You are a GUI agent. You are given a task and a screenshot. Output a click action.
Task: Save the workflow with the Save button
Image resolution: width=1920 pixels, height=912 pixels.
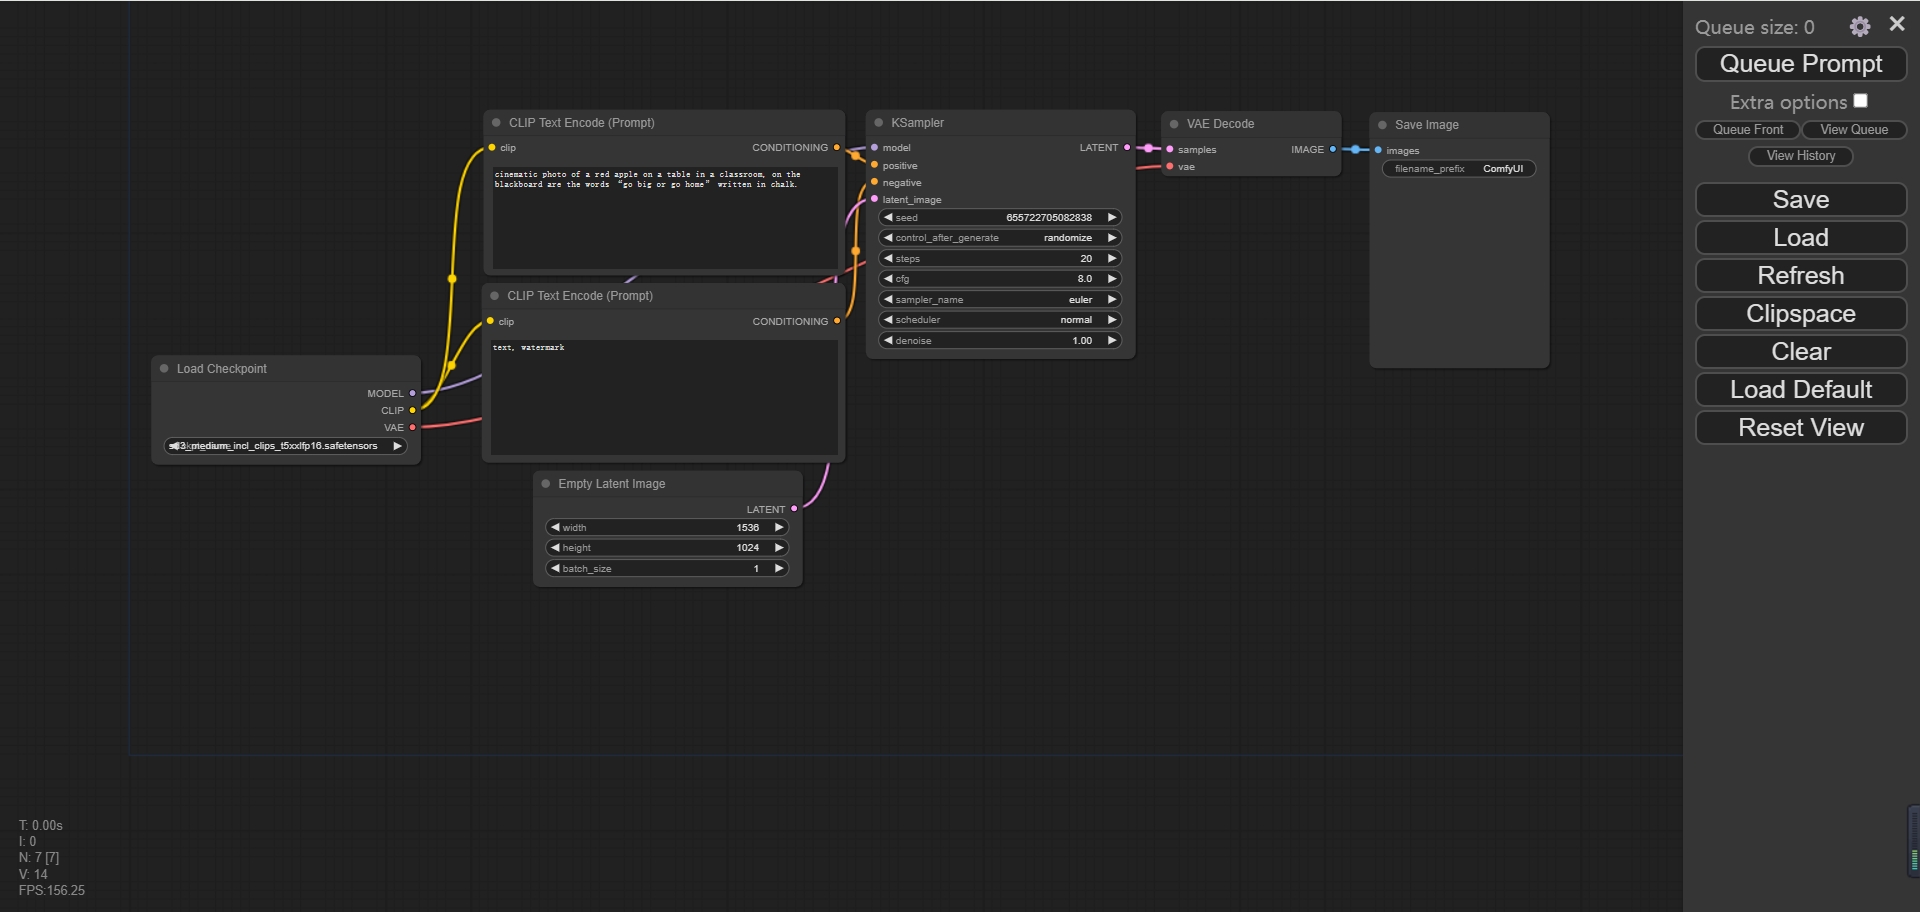(1801, 200)
